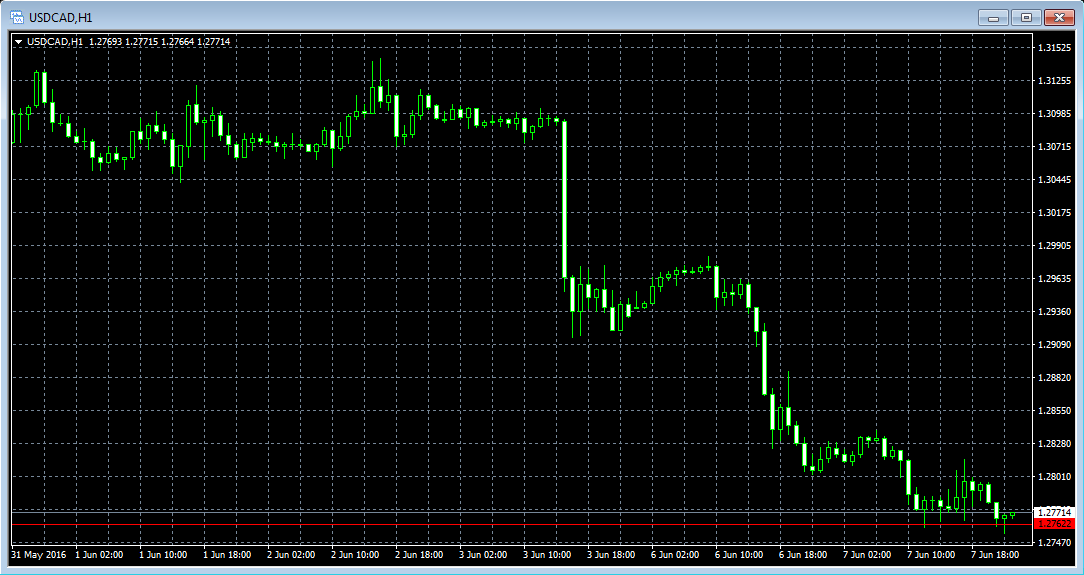Click the 1 Jun 10:00 time label
Screen dimensions: 1084x575
(x=163, y=555)
